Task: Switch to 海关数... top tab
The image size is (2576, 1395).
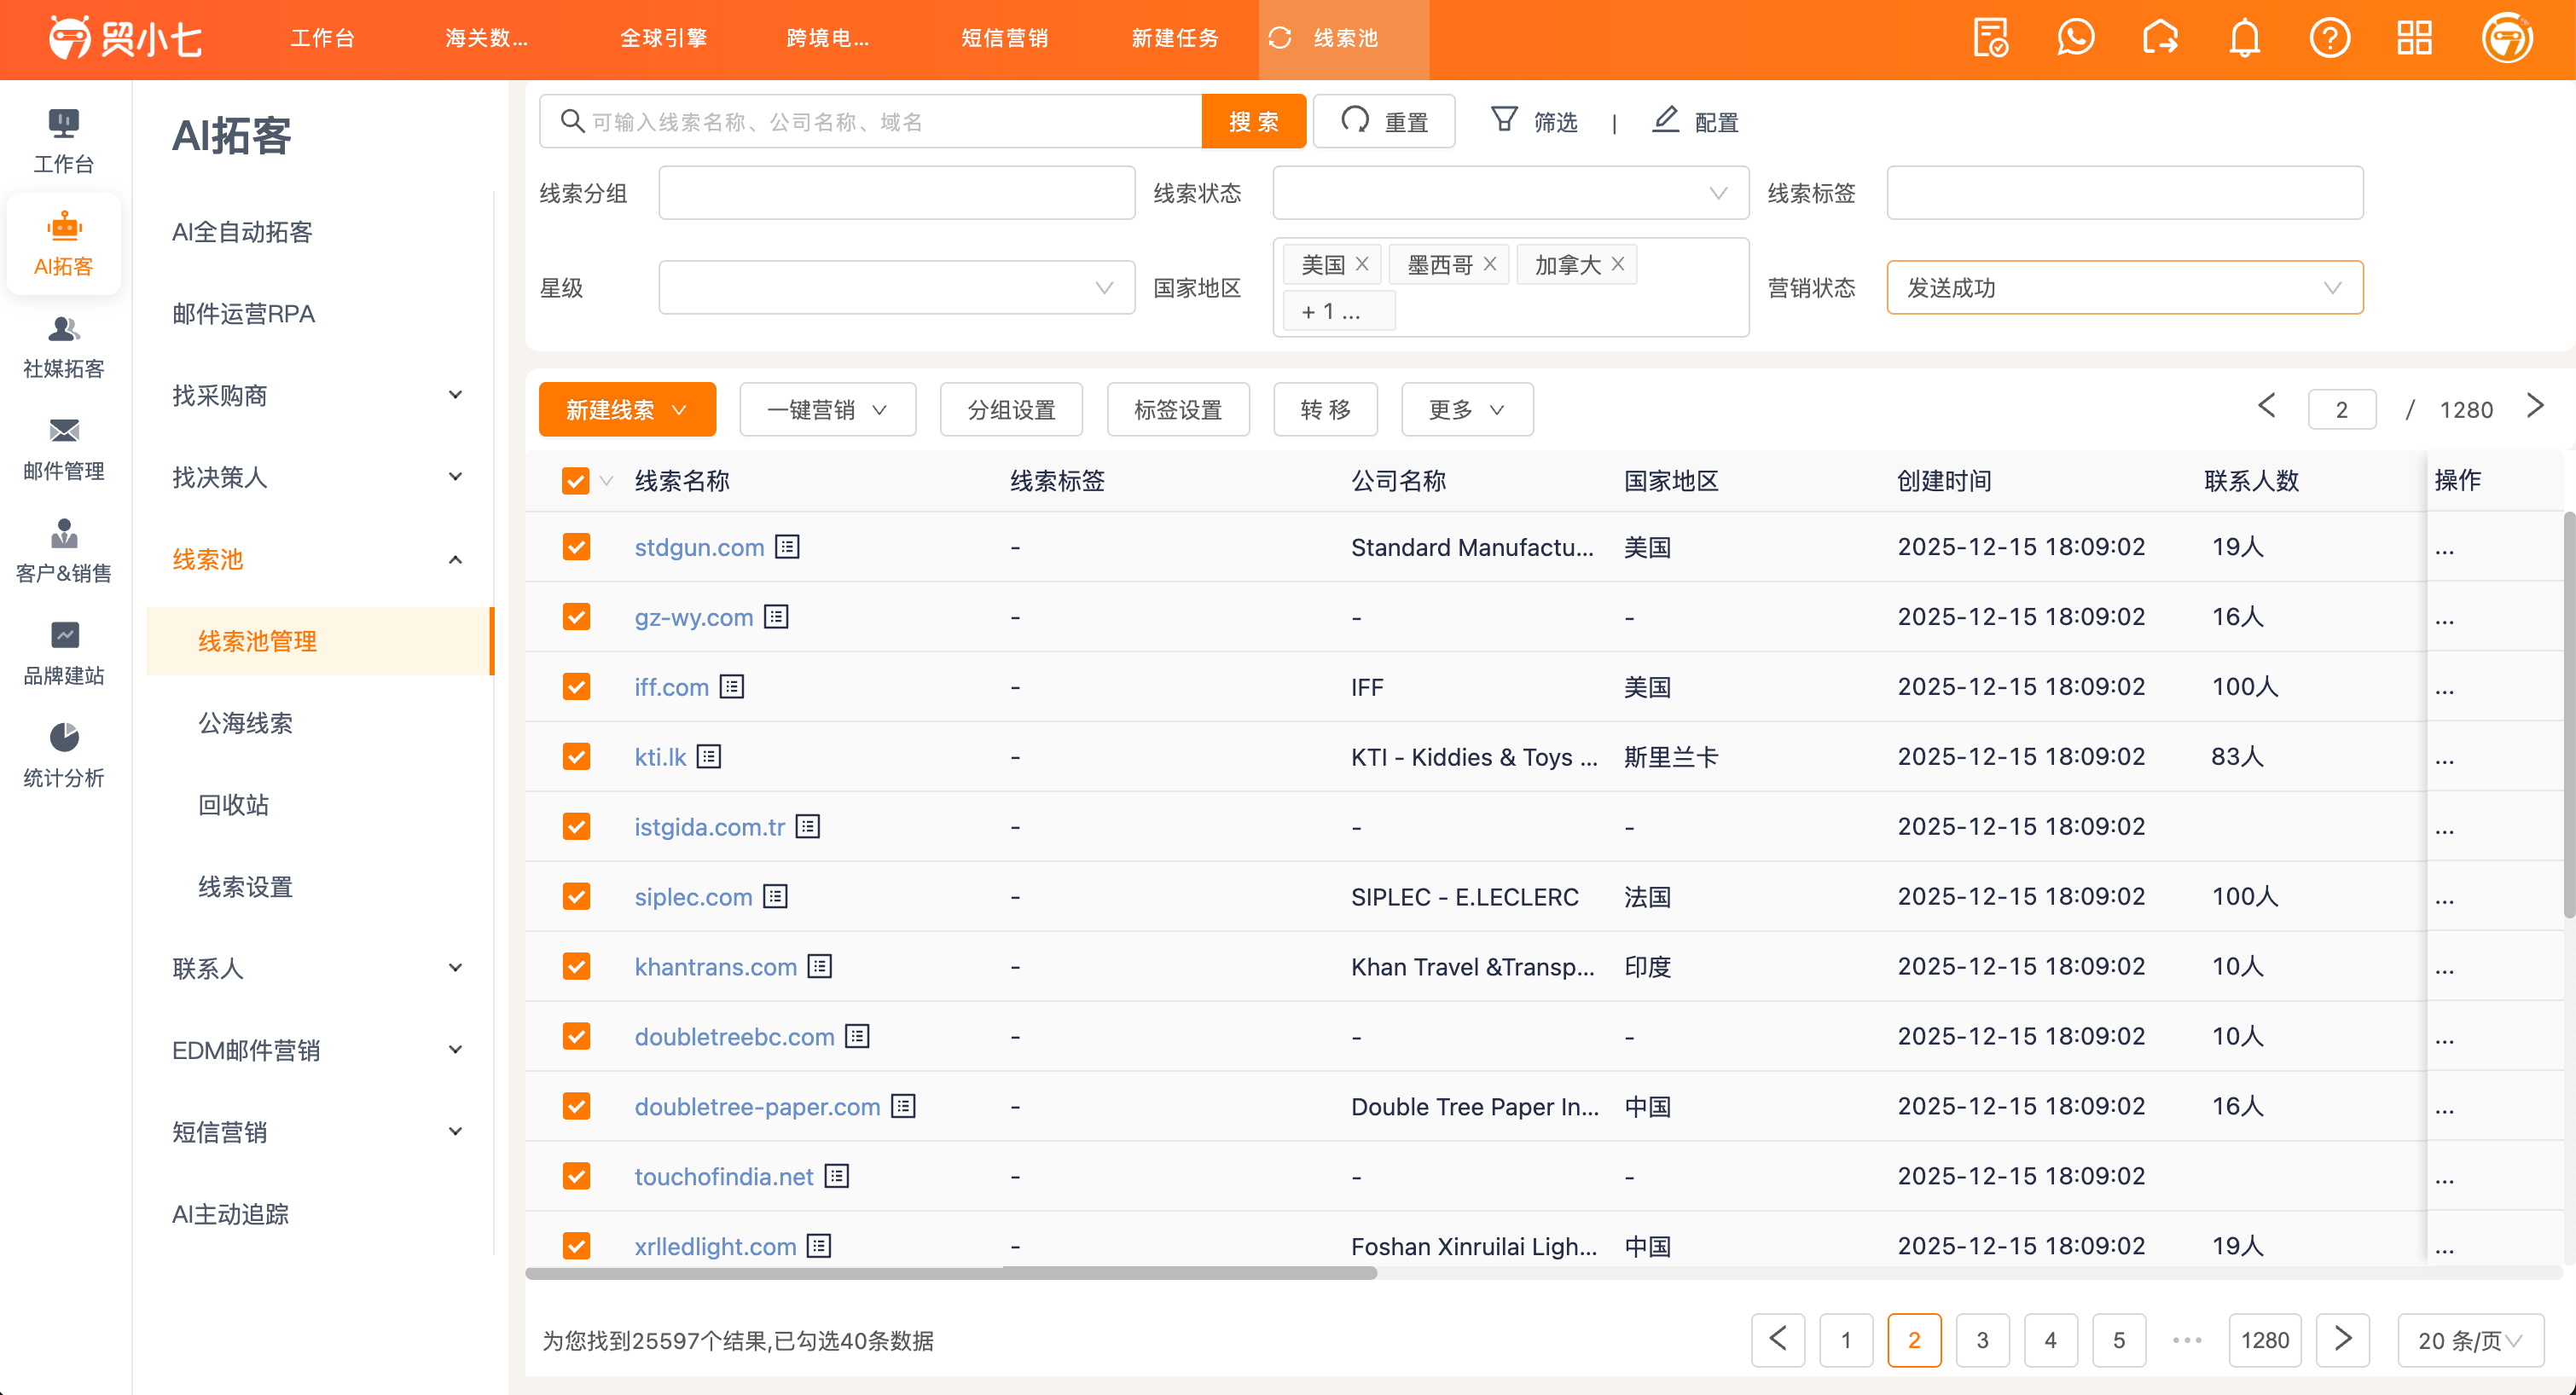Action: tap(486, 39)
